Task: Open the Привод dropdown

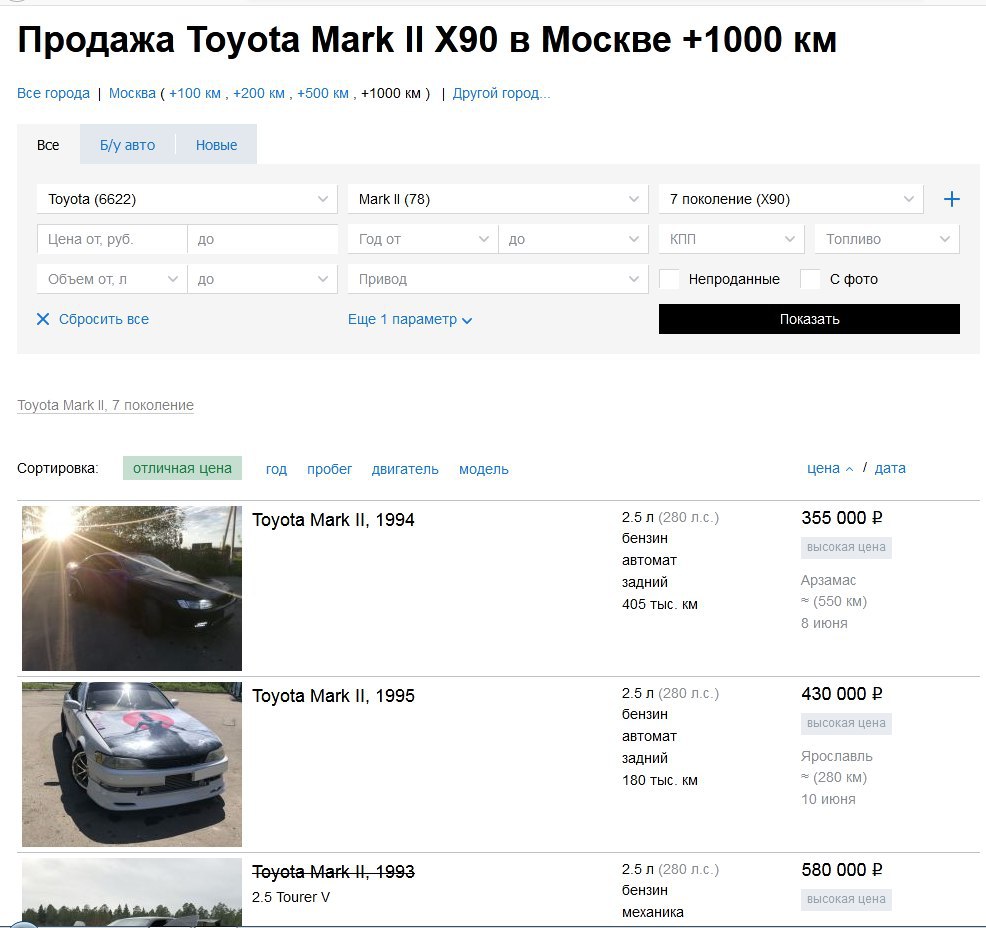Action: (x=498, y=279)
